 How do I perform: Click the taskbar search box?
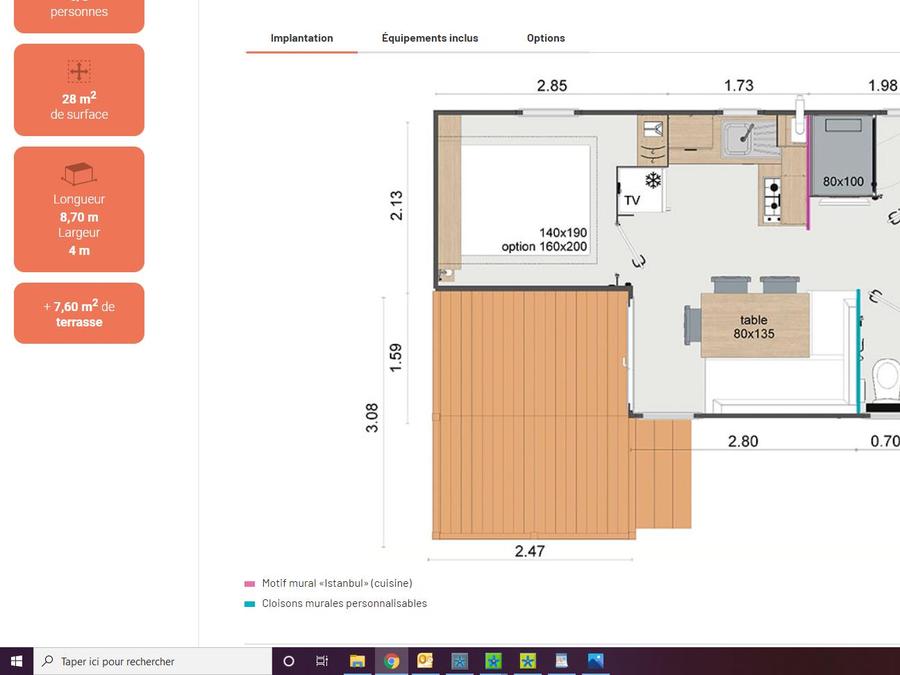pos(153,661)
